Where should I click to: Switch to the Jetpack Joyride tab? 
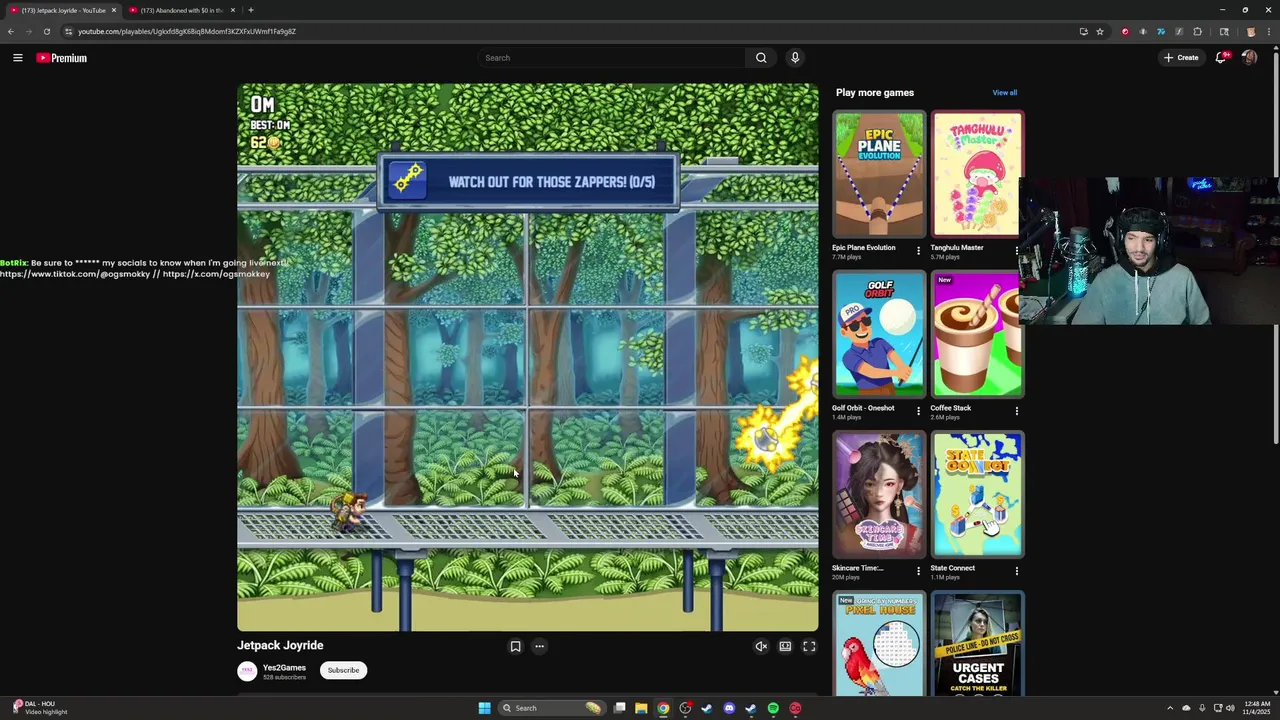(62, 10)
